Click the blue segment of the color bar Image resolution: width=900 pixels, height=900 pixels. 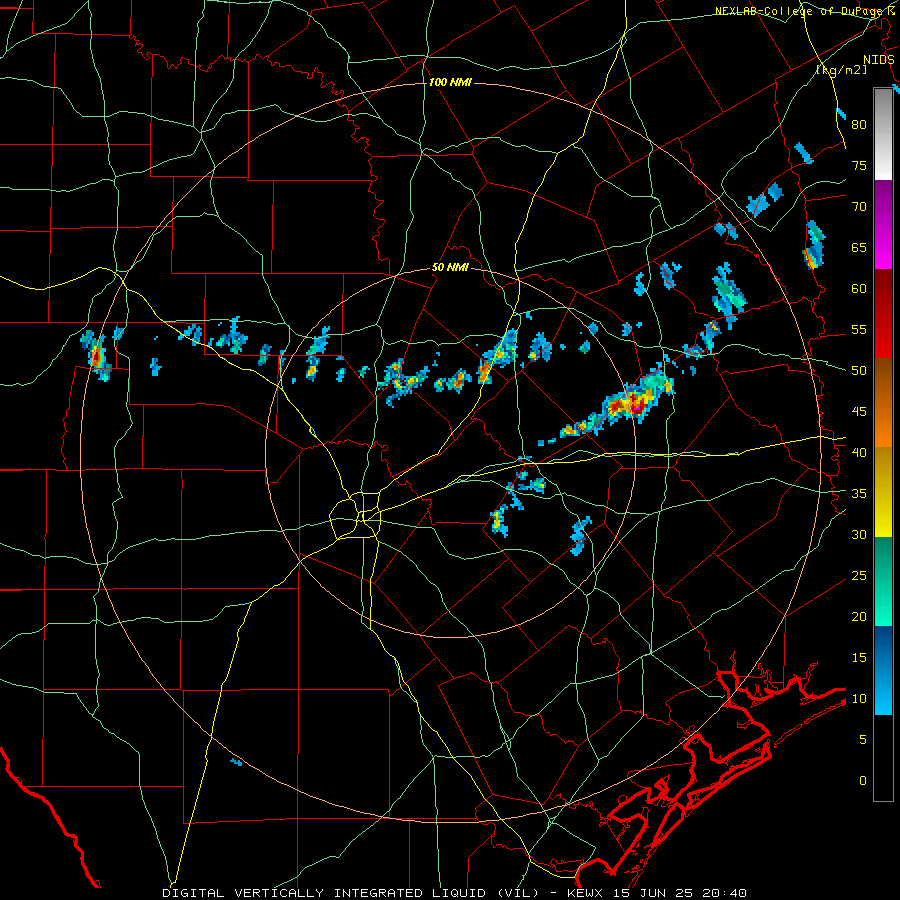coord(883,670)
